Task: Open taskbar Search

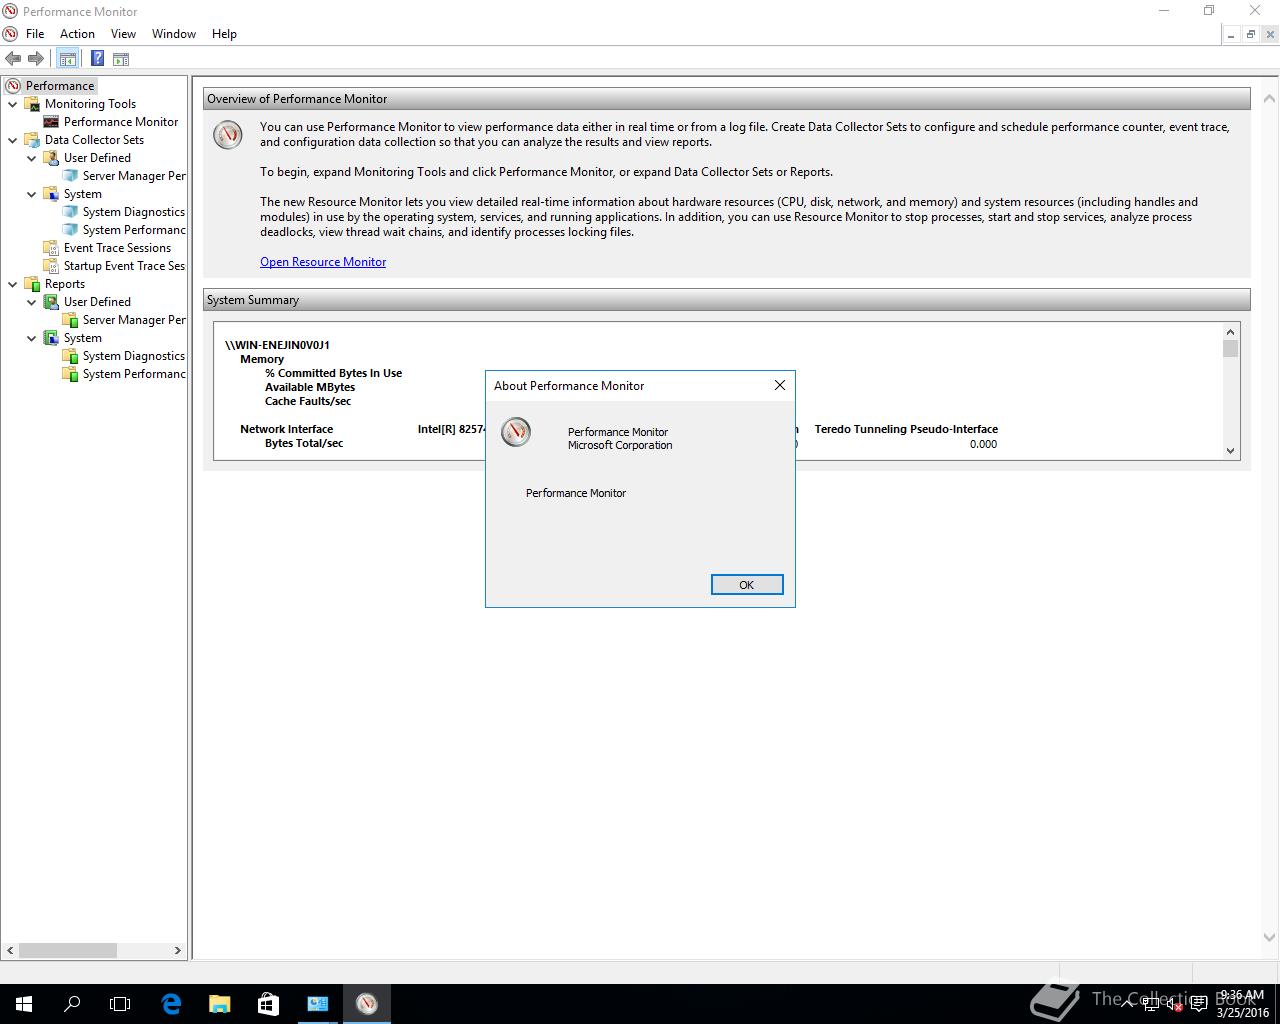Action: point(72,1003)
